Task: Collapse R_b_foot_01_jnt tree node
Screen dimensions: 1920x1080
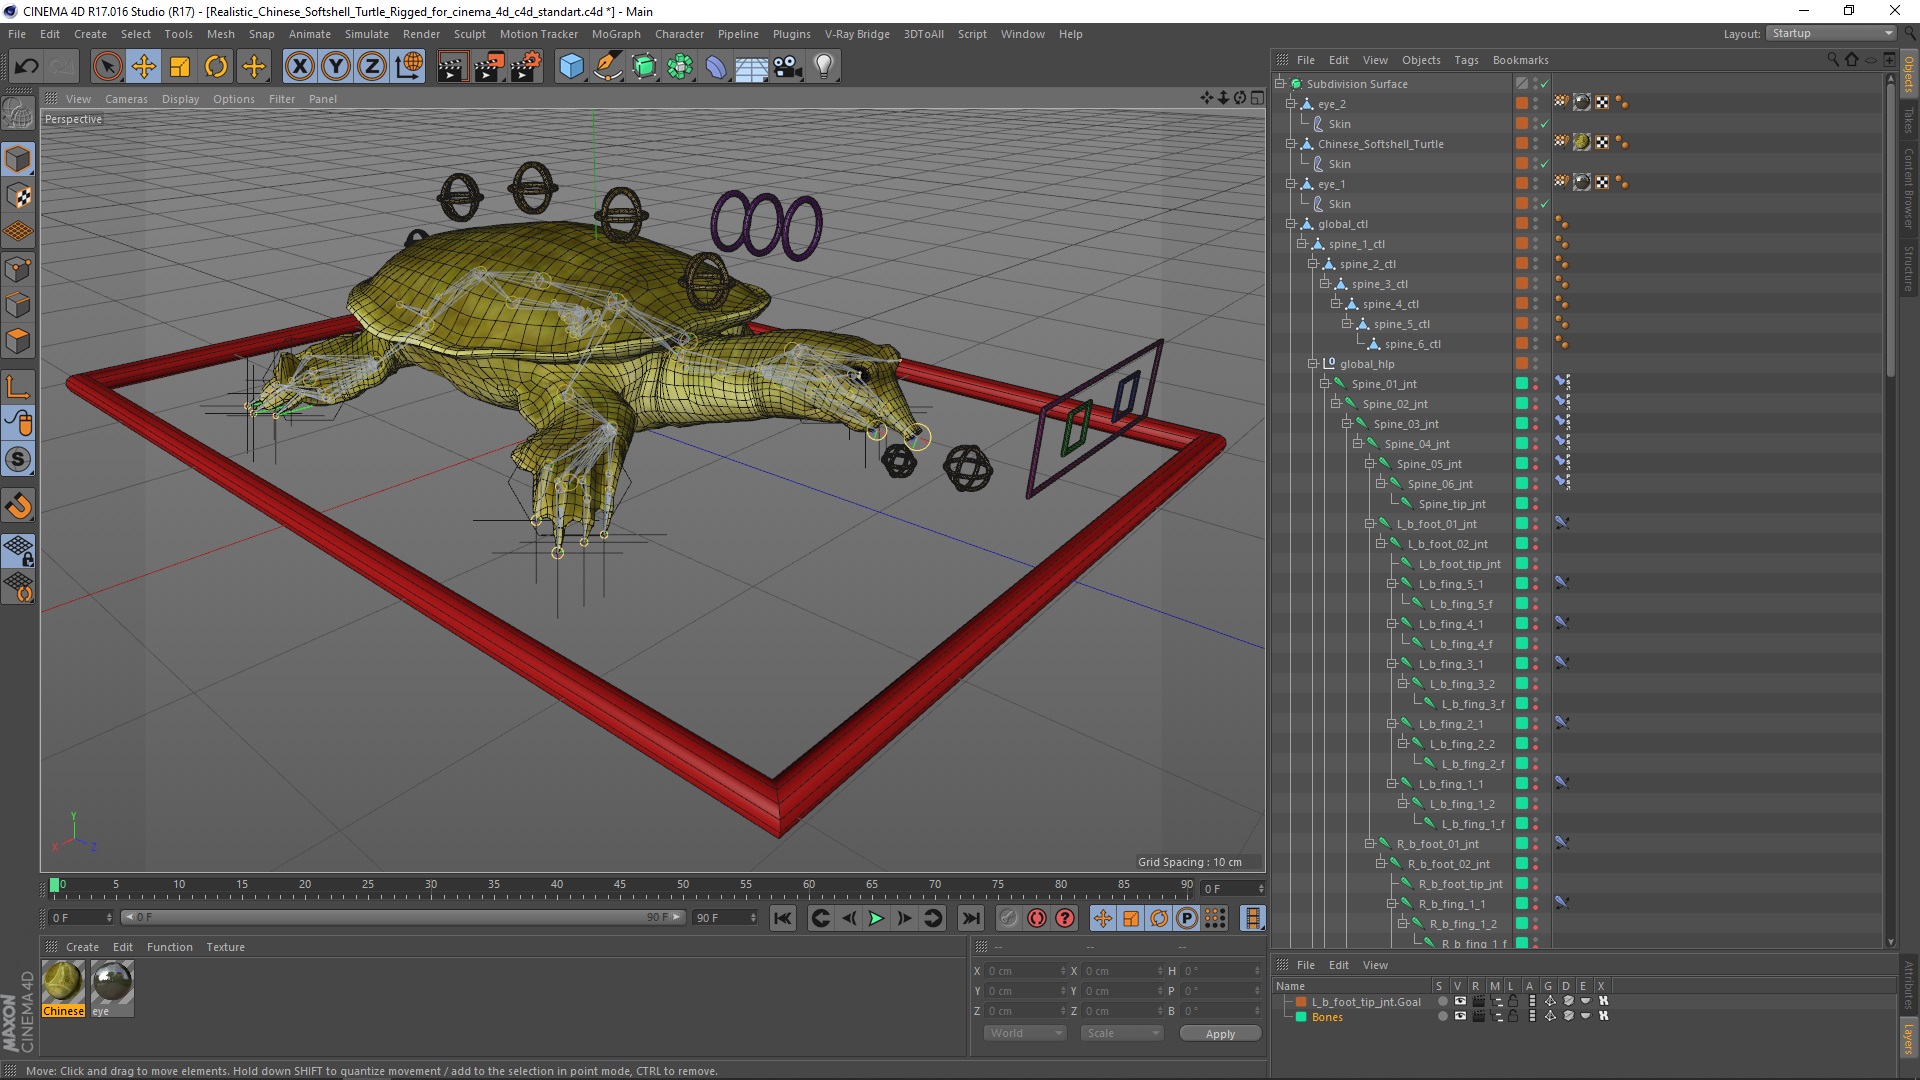Action: [x=1369, y=844]
